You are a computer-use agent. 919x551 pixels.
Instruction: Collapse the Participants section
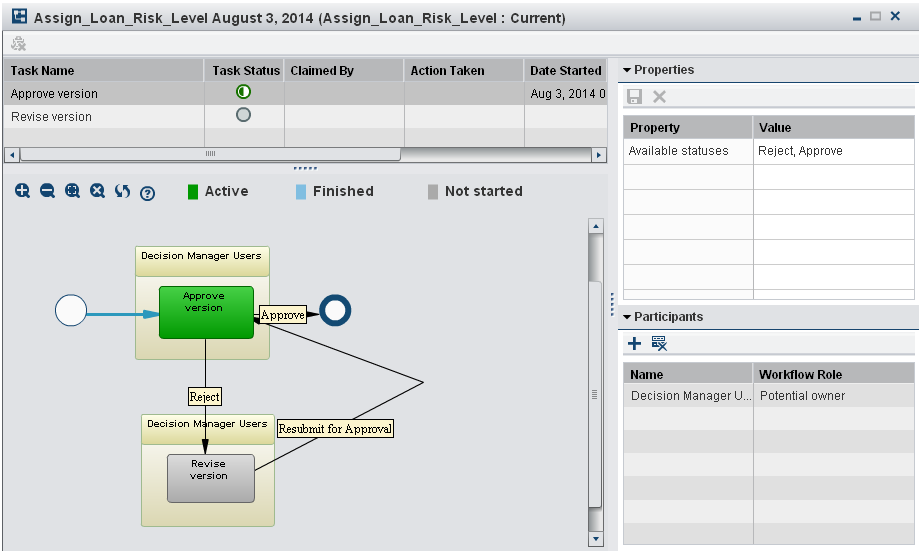point(627,317)
